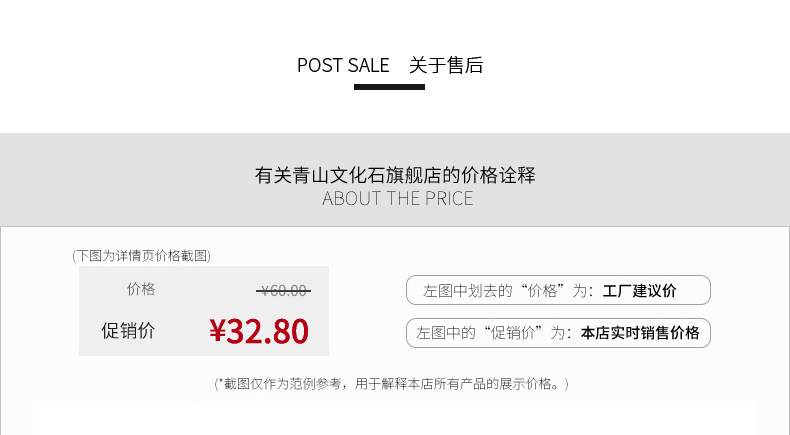Click the ¥ symbol of the red price
This screenshot has height=435, width=790.
217,331
